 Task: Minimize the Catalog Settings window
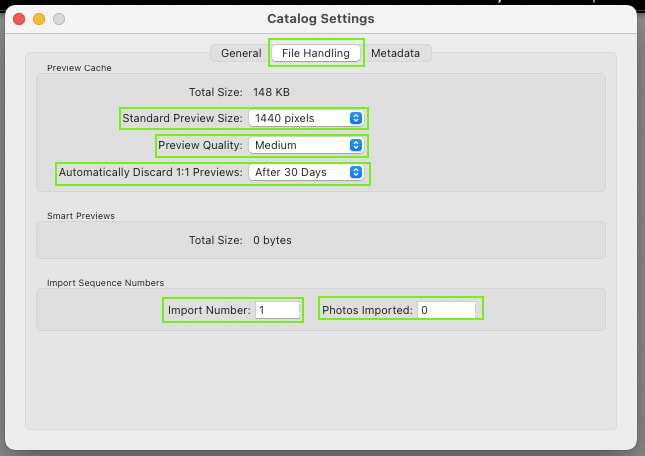coord(39,19)
